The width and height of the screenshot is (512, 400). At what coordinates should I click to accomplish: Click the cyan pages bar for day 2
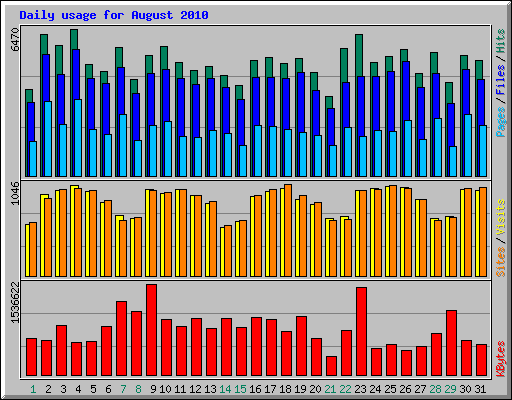tap(48, 139)
